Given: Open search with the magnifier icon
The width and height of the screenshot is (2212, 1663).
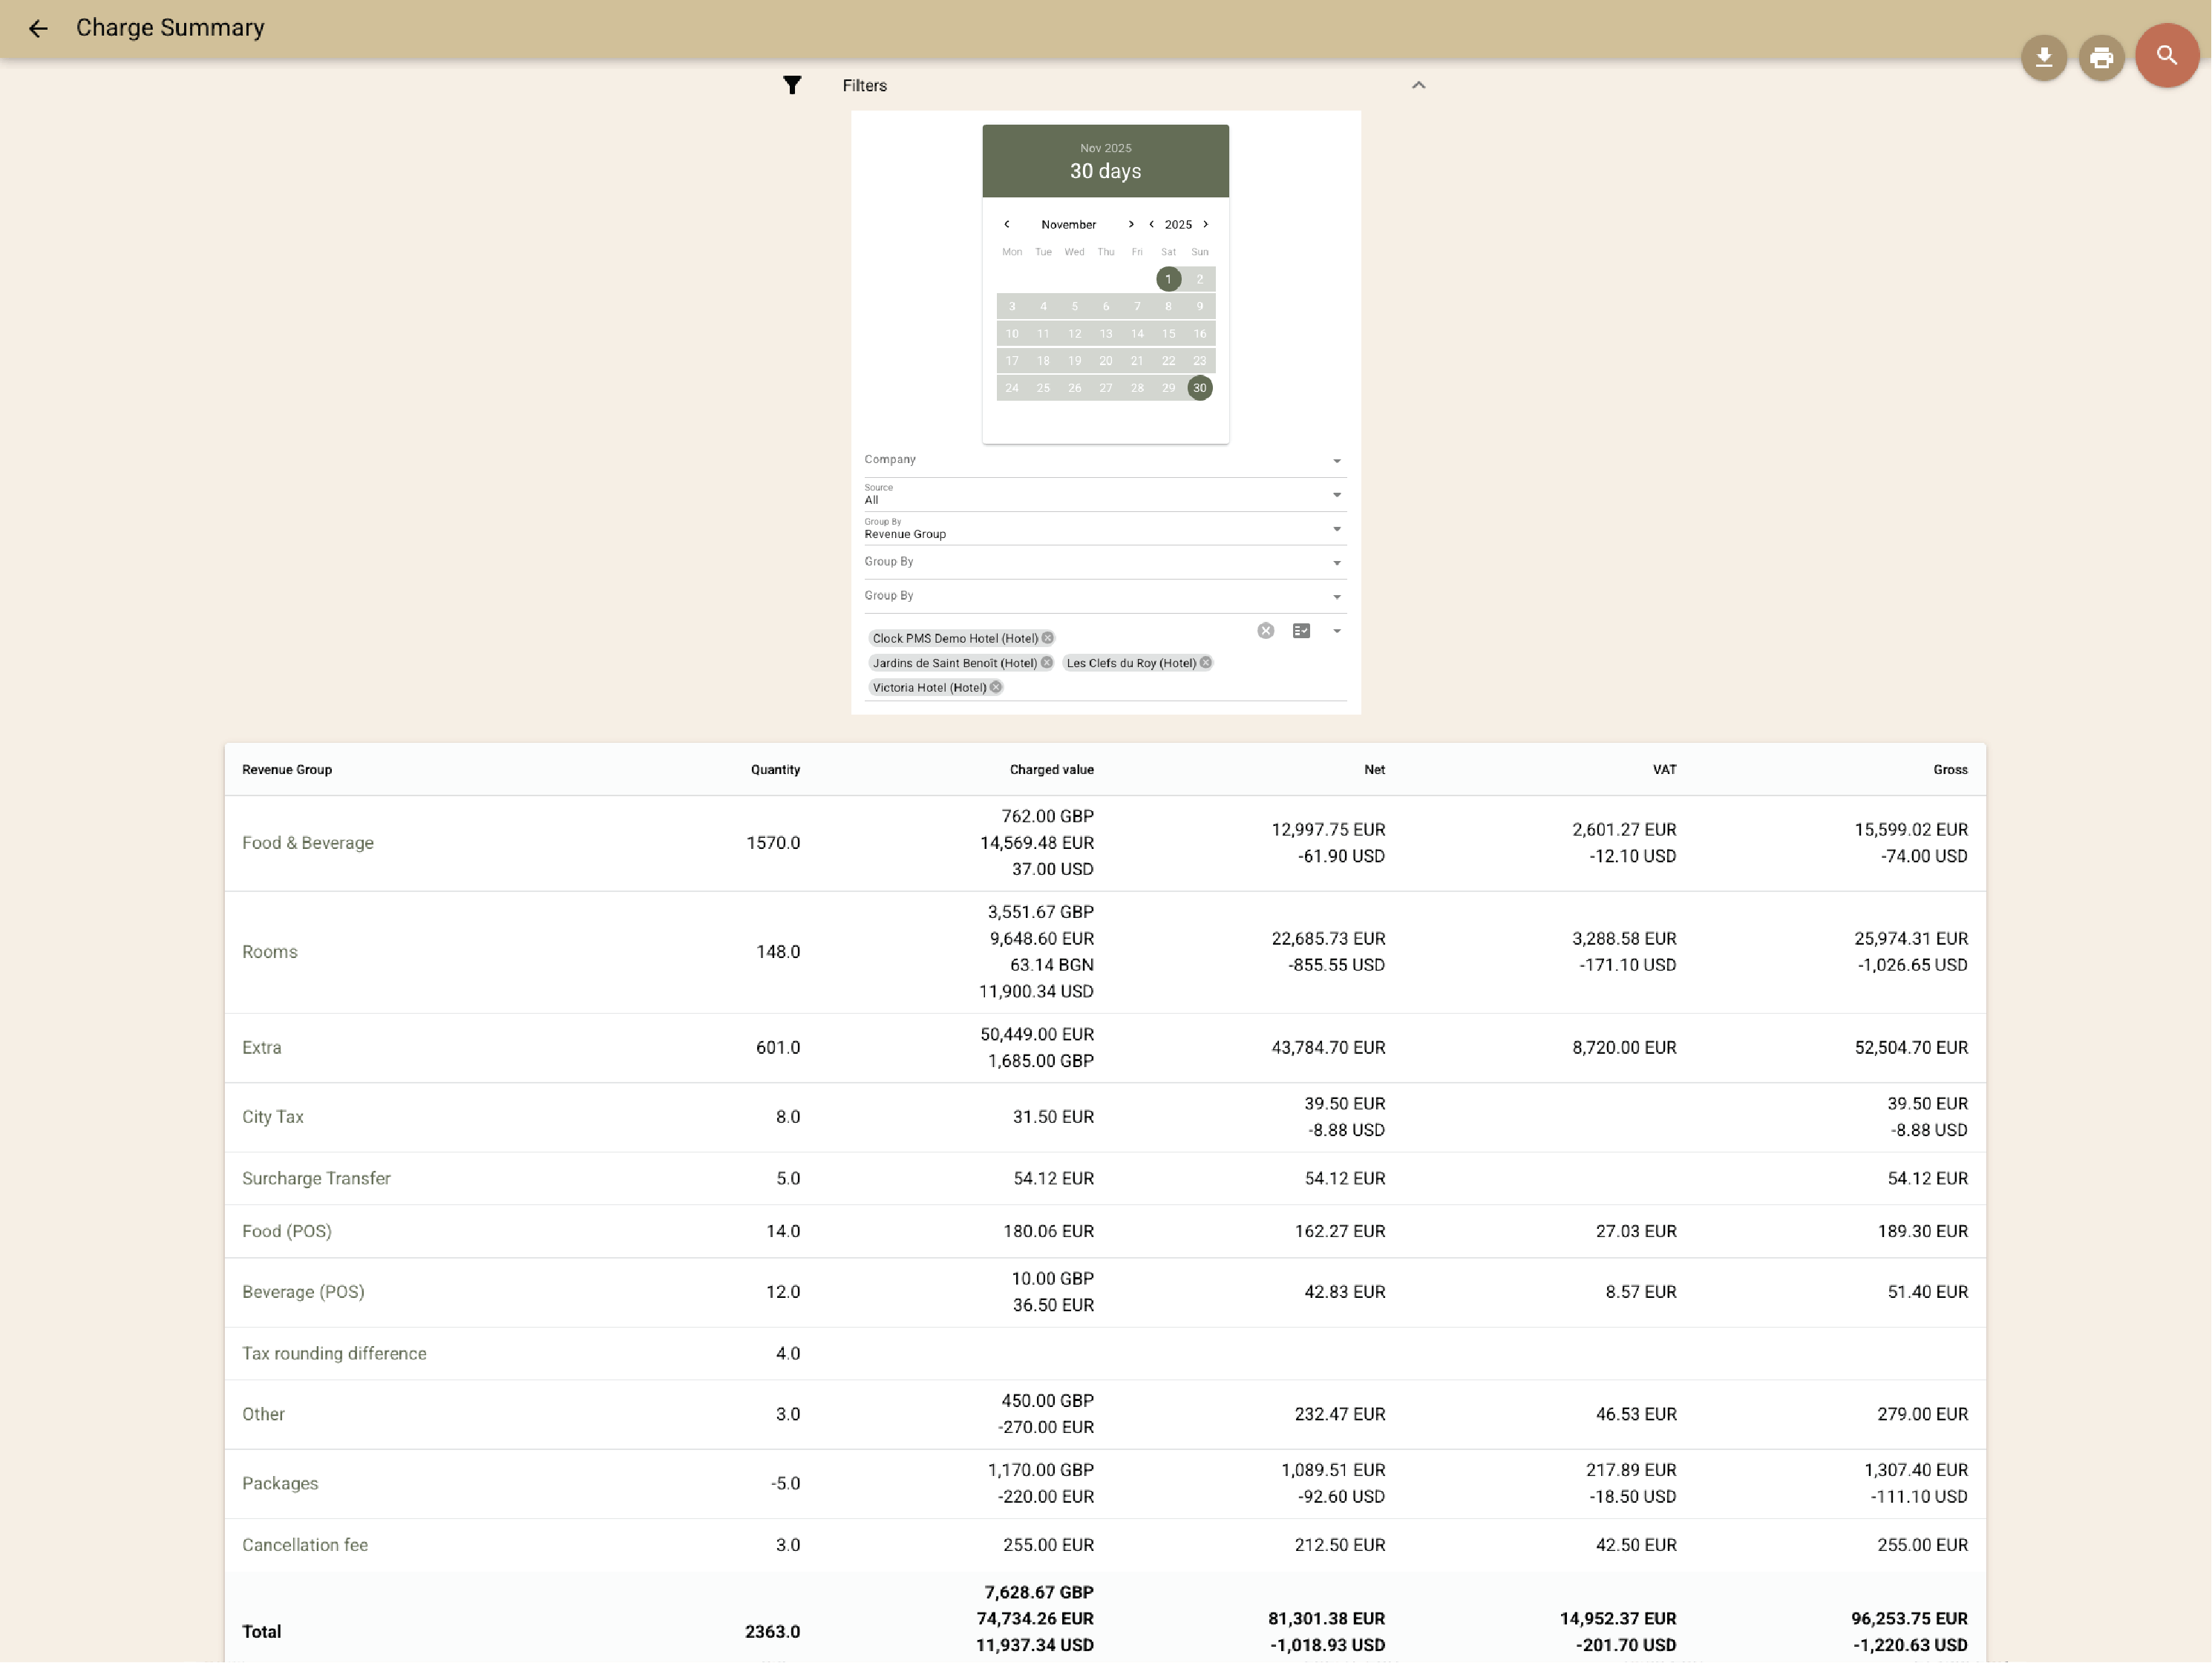Looking at the screenshot, I should pyautogui.click(x=2166, y=56).
